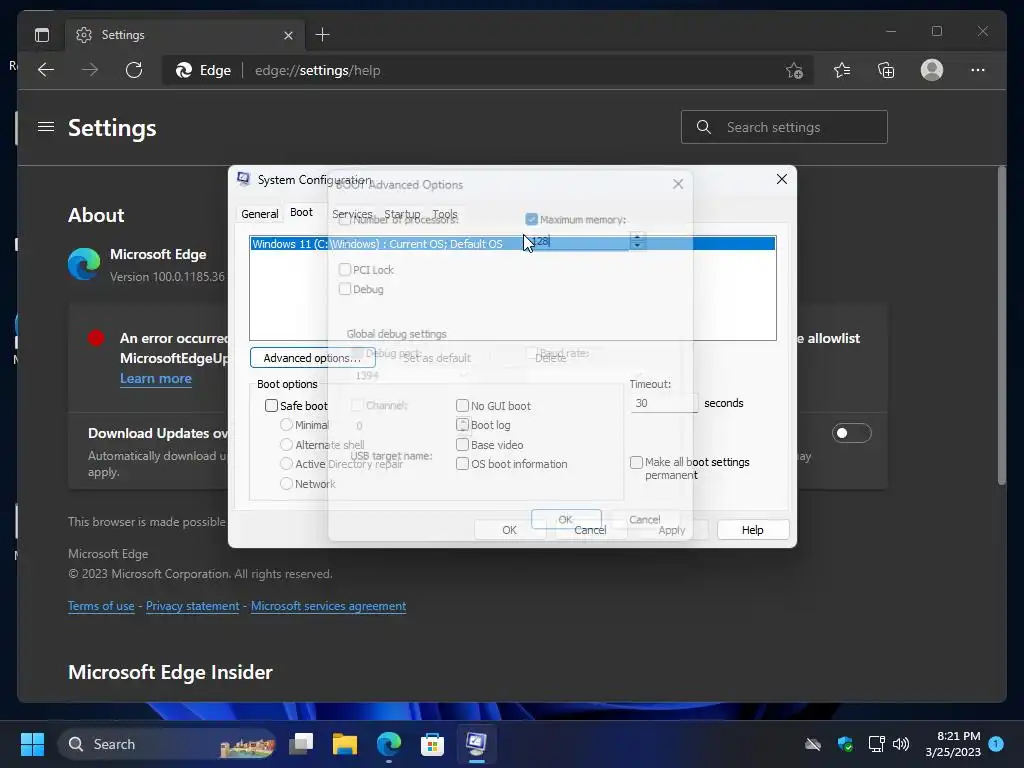1024x768 pixels.
Task: Check the Base video option
Action: (x=462, y=445)
